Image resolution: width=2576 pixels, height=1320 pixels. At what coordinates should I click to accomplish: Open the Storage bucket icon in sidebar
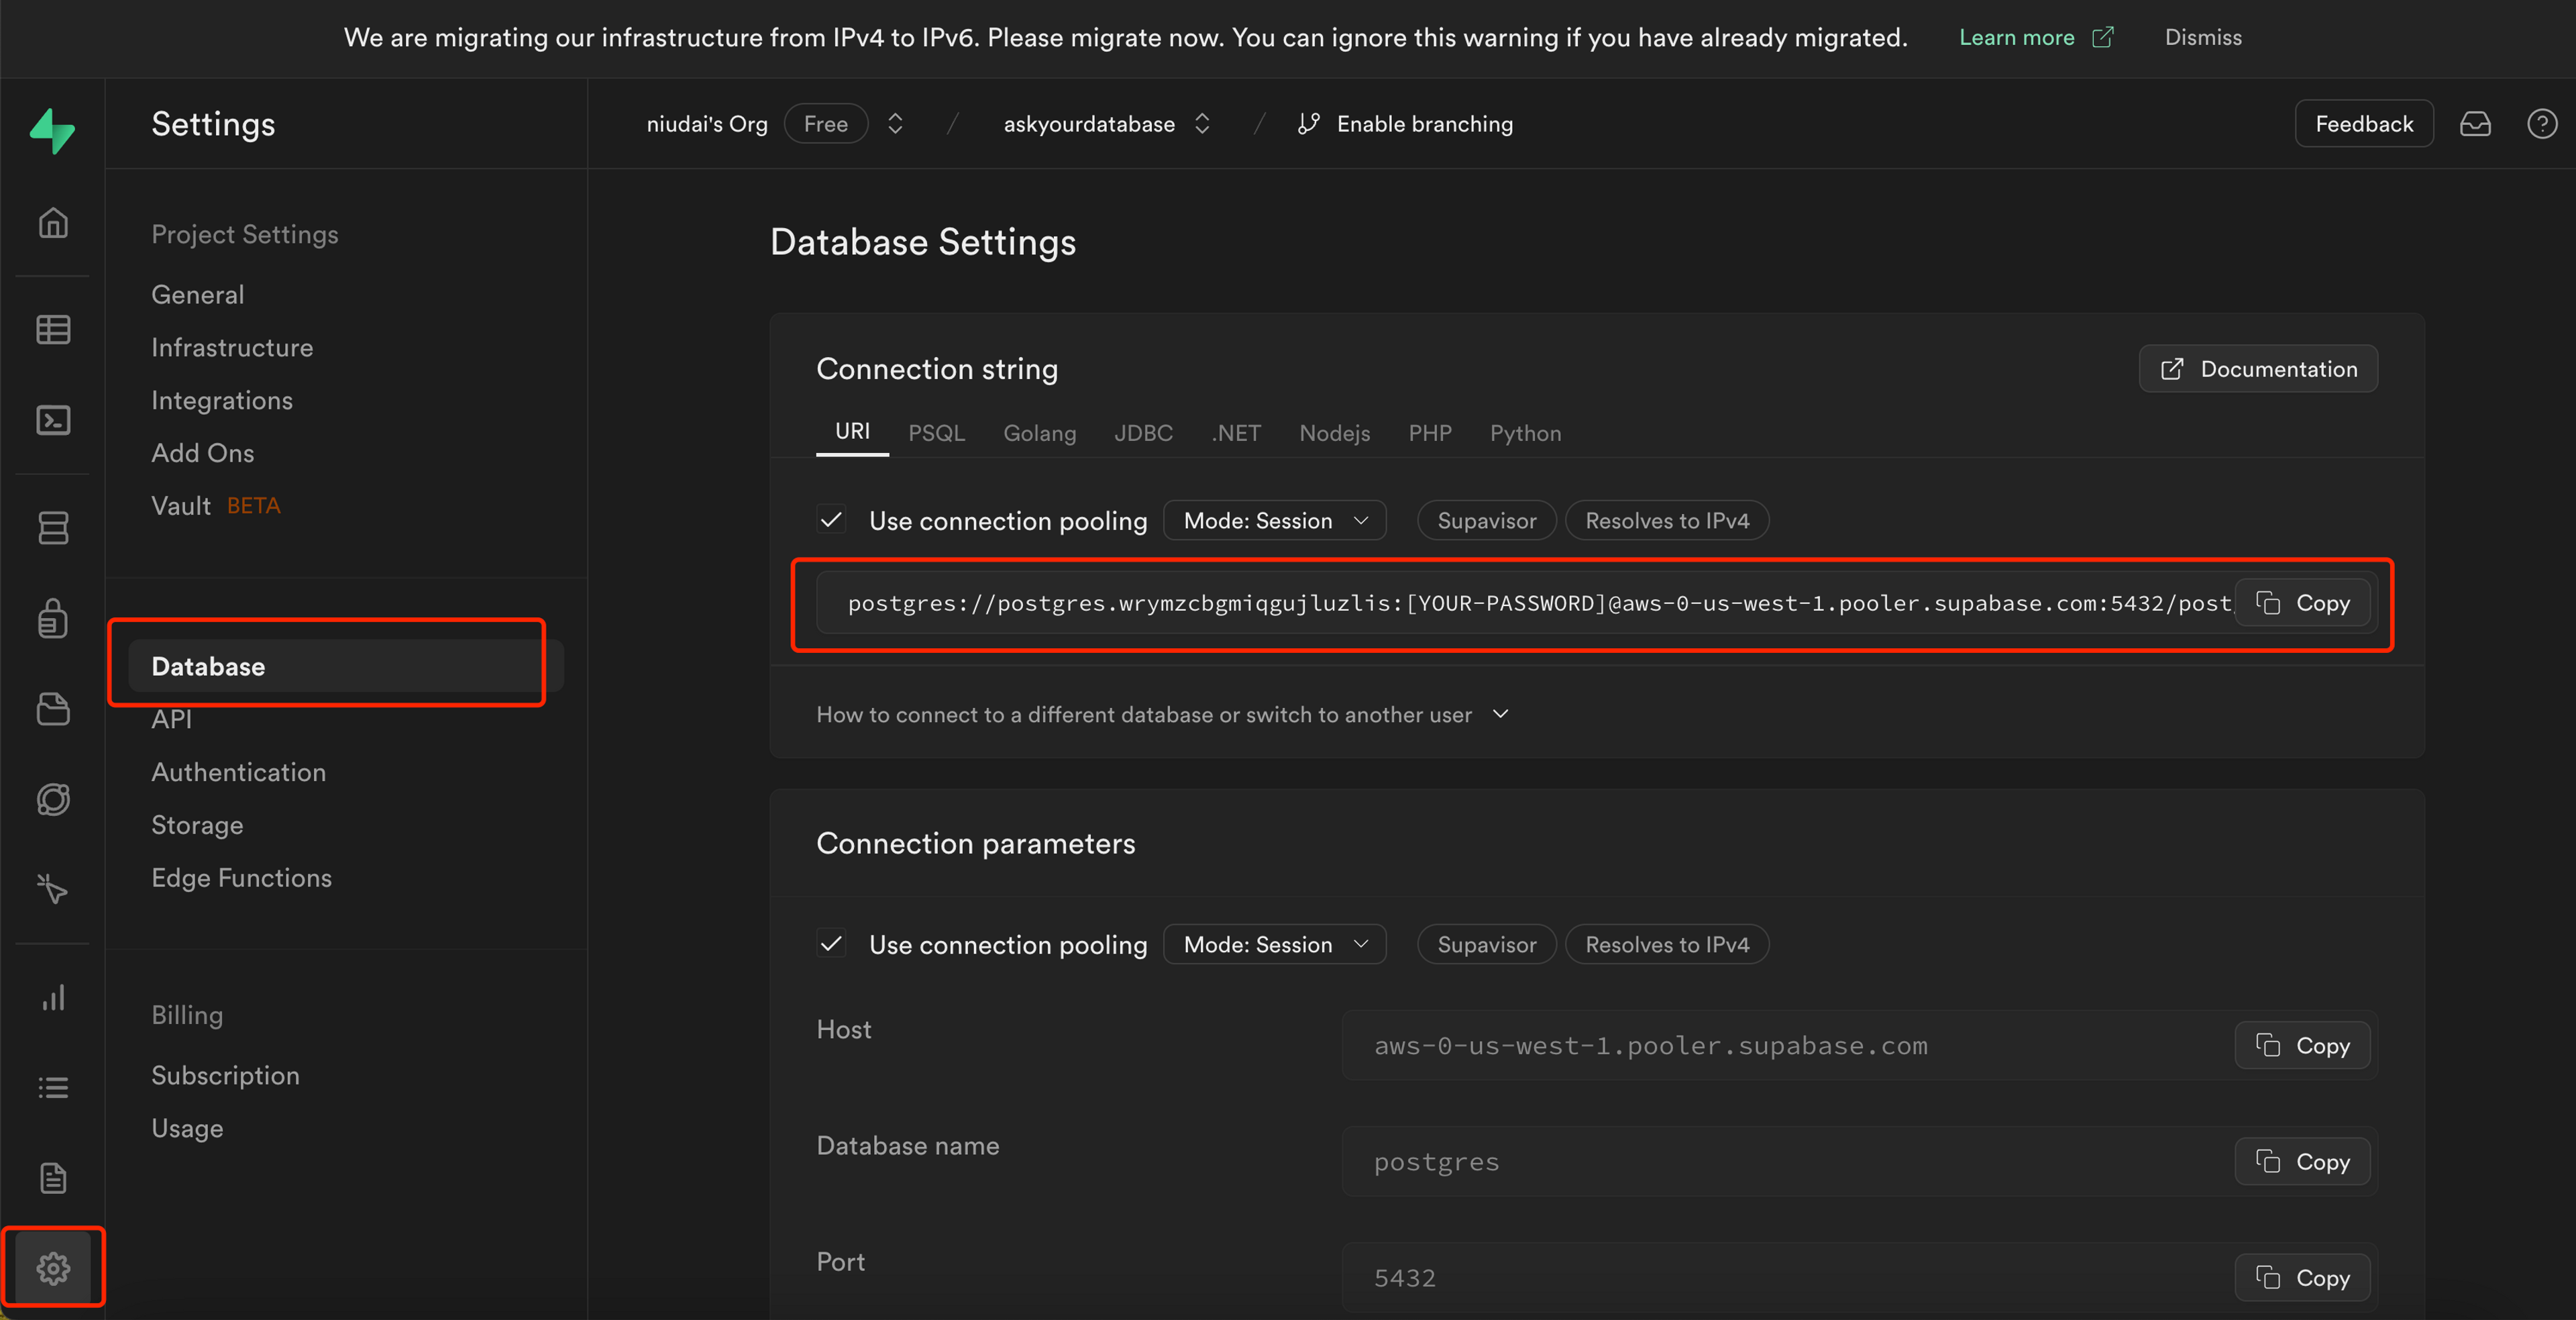tap(53, 709)
